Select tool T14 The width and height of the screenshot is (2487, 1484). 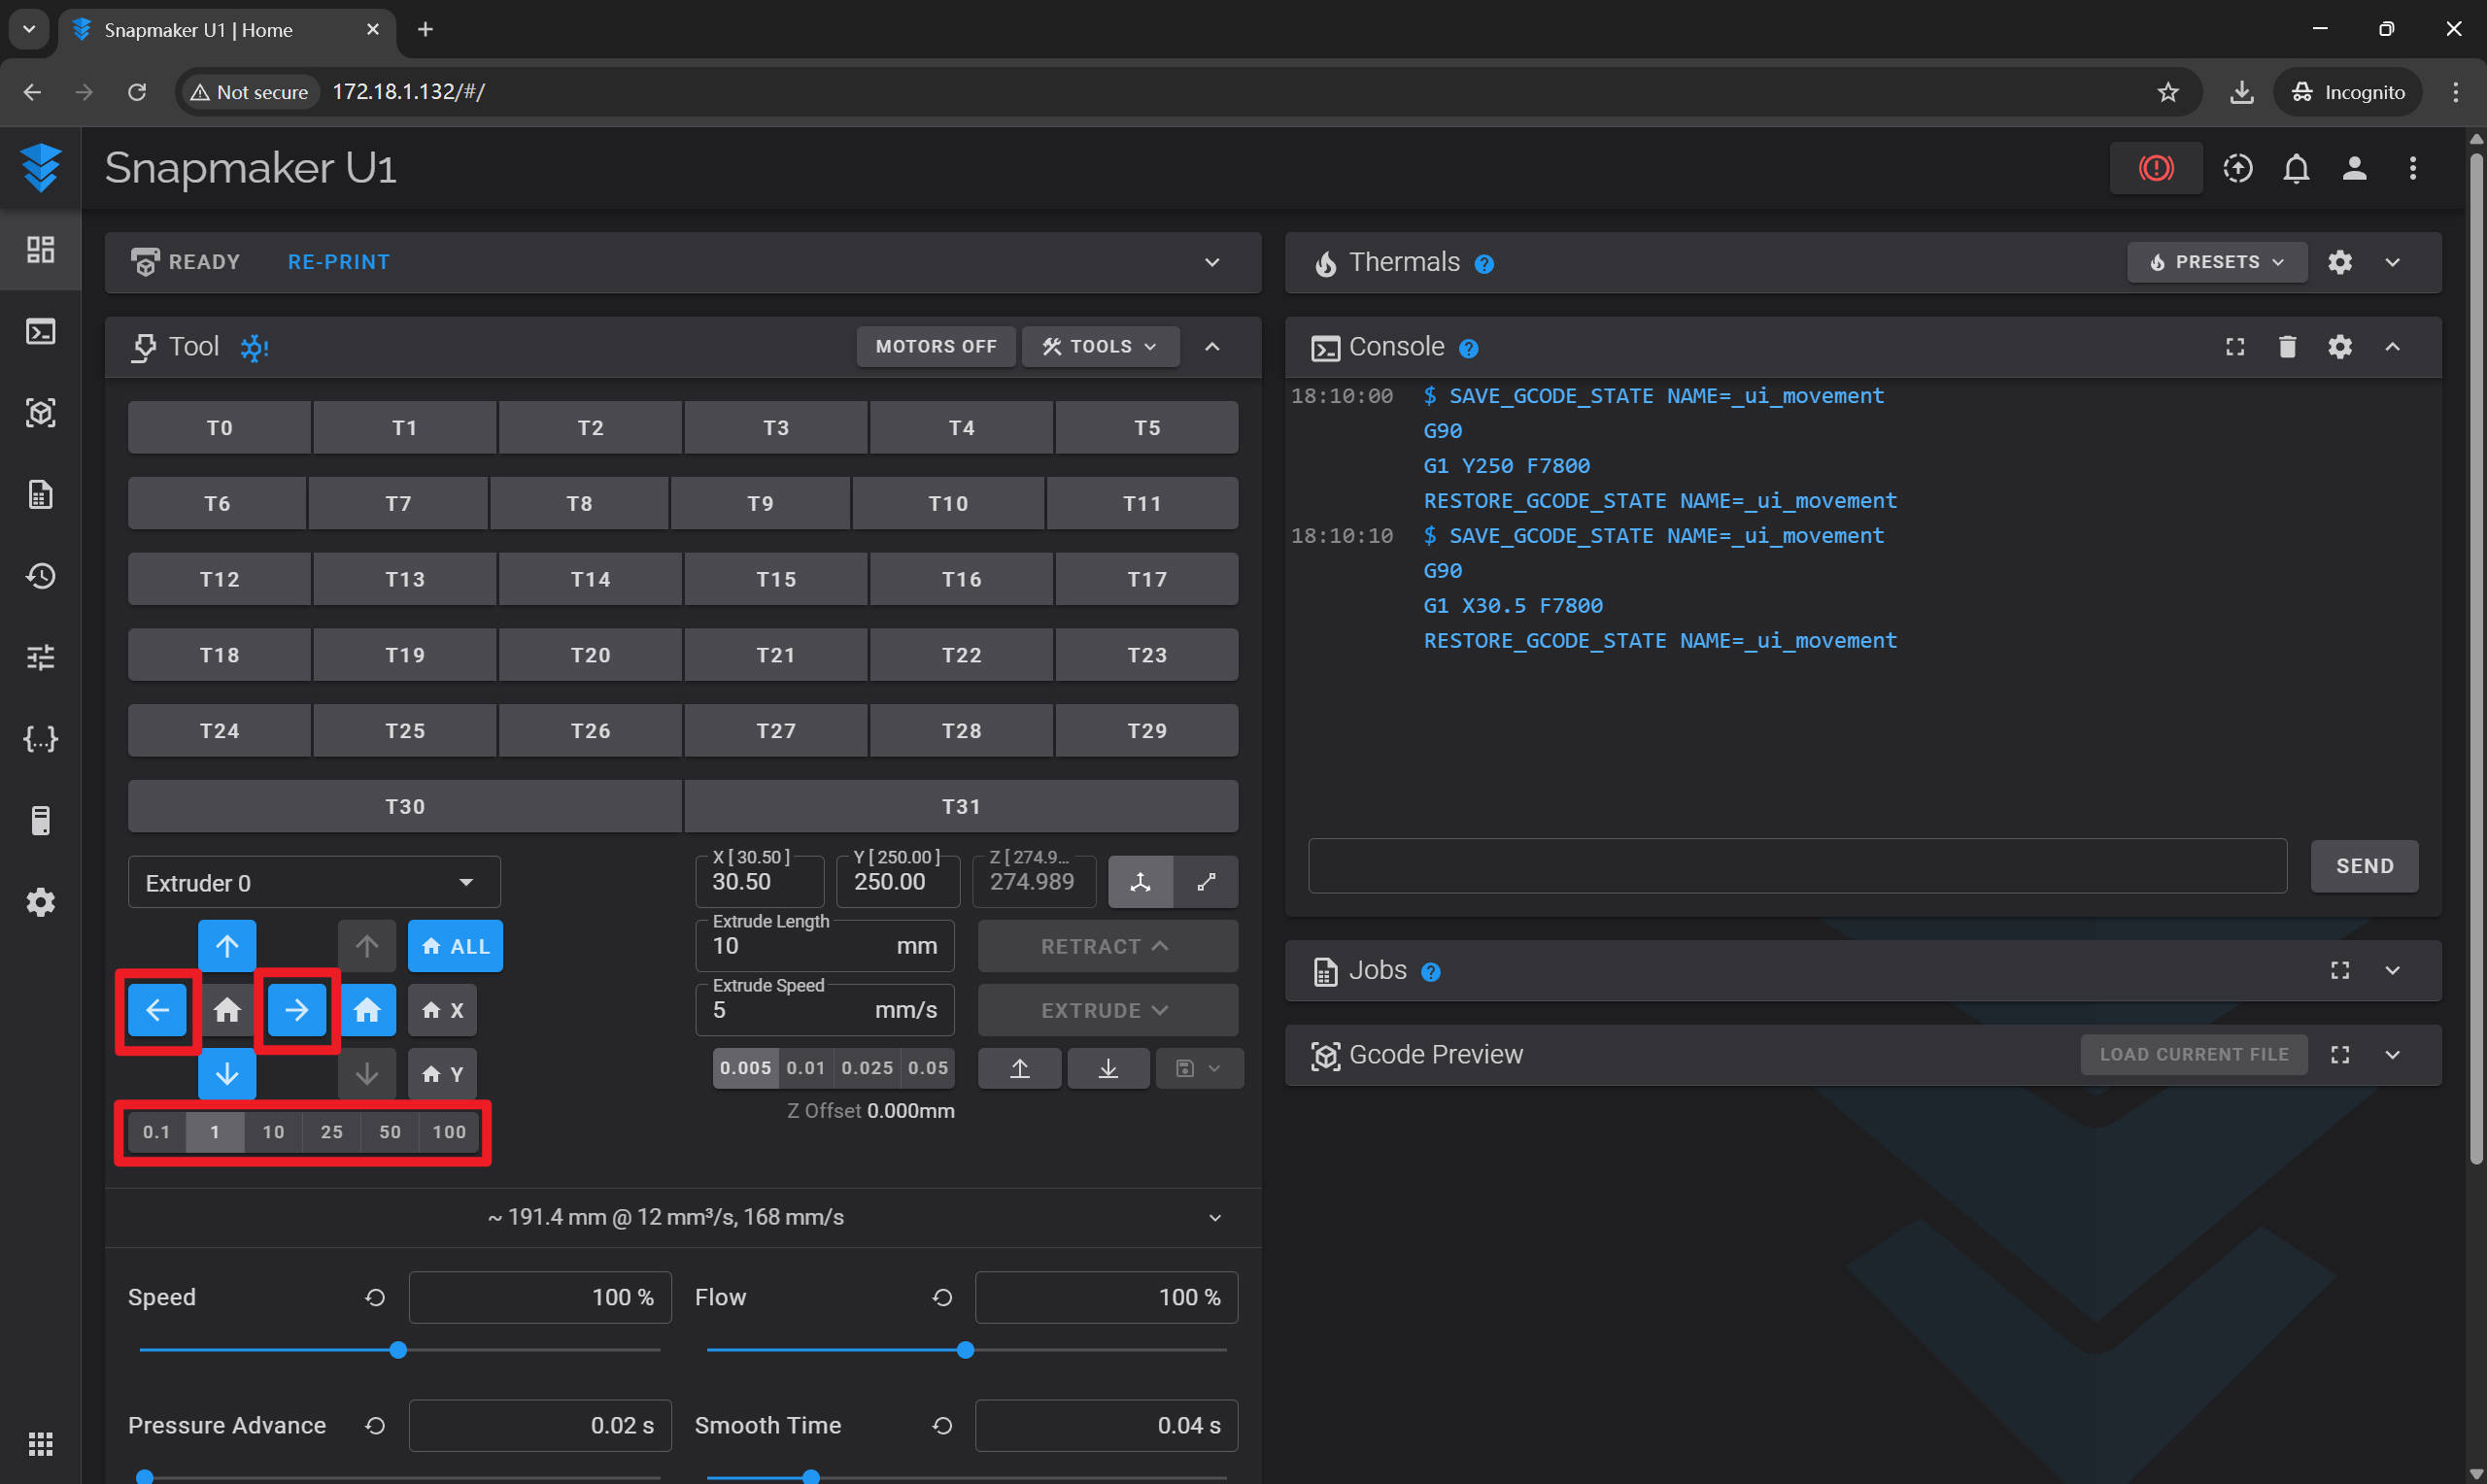point(590,579)
